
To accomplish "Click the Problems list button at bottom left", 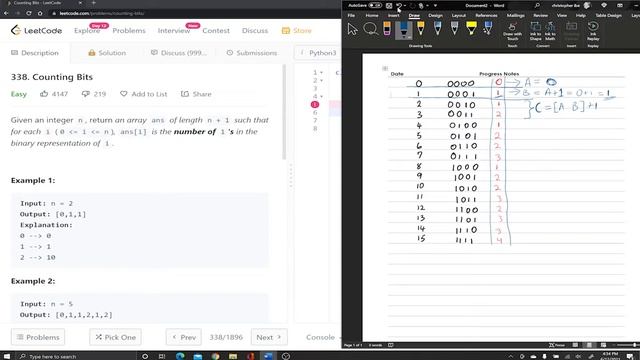I will 38,337.
